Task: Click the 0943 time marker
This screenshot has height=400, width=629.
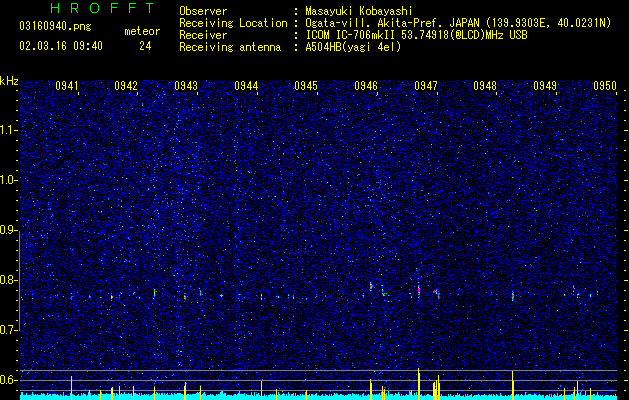Action: click(186, 86)
